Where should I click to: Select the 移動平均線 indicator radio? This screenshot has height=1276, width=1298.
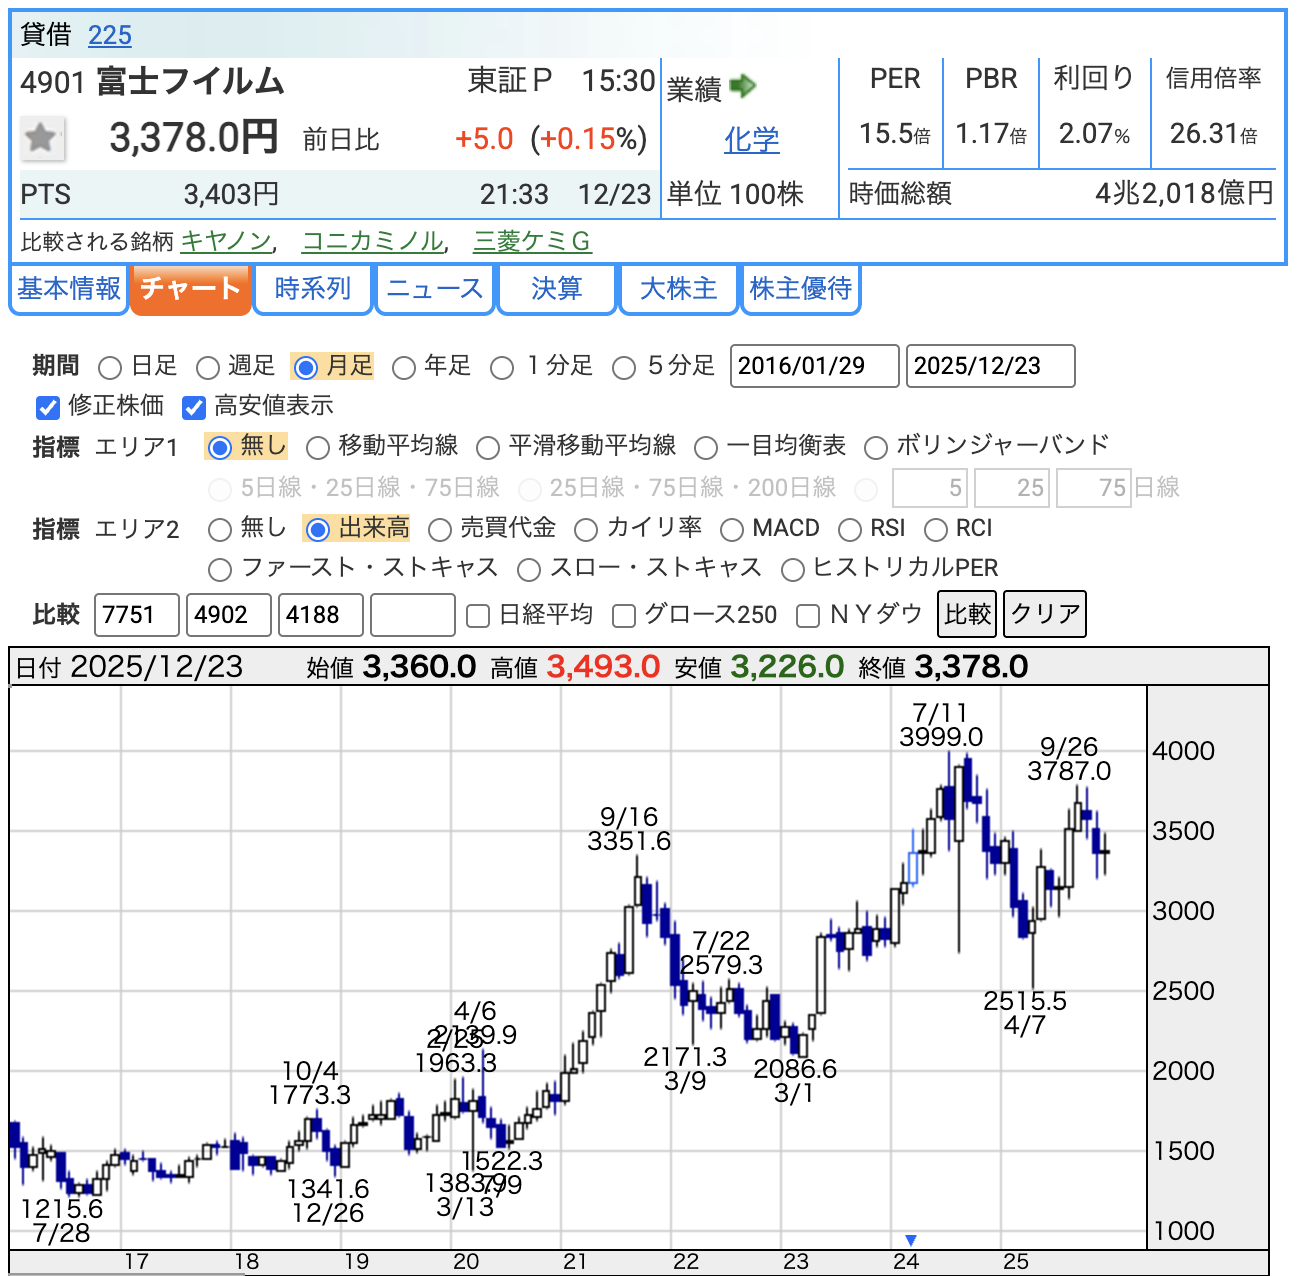point(318,448)
